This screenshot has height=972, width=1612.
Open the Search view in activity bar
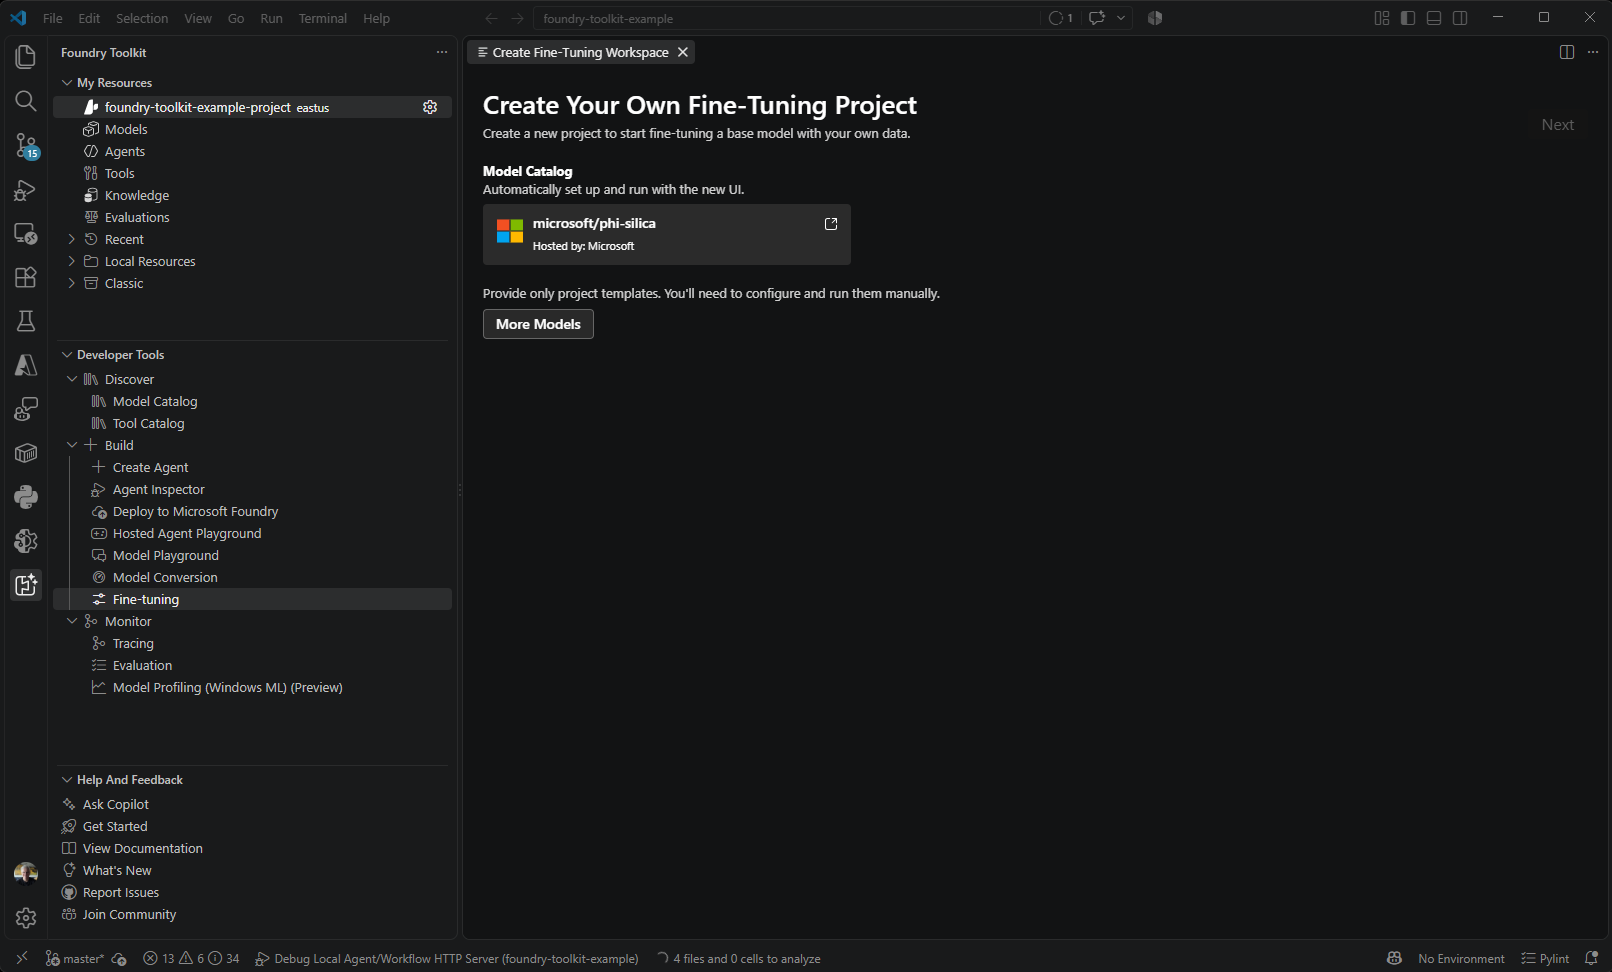click(26, 101)
